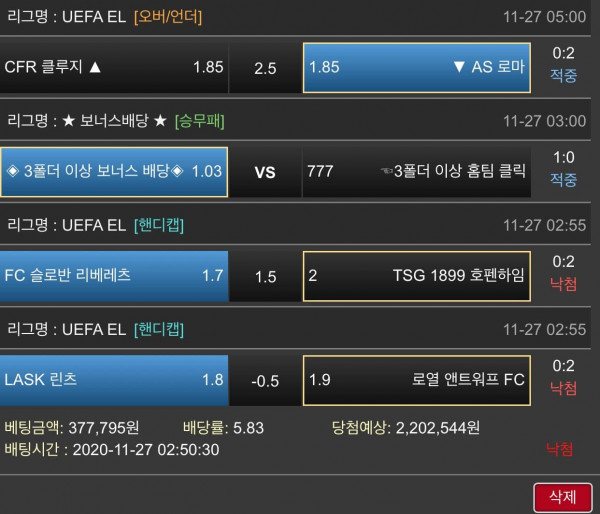Click the 승무패 tag on bonus row

pyautogui.click(x=200, y=120)
